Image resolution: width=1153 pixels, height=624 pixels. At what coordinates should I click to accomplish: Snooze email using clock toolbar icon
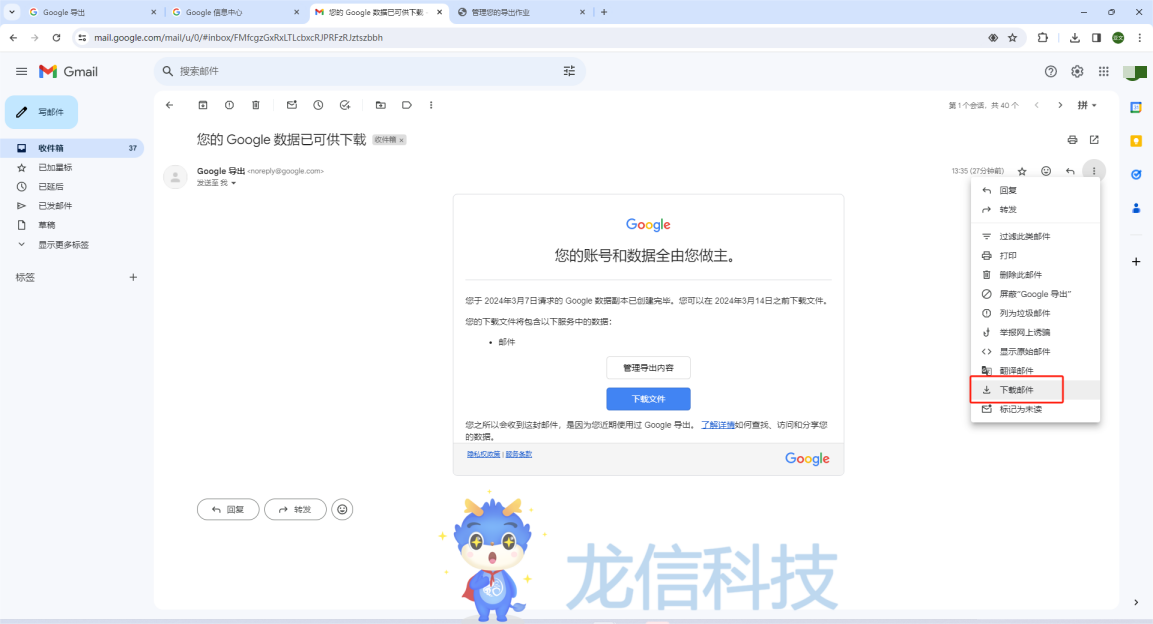pyautogui.click(x=318, y=105)
